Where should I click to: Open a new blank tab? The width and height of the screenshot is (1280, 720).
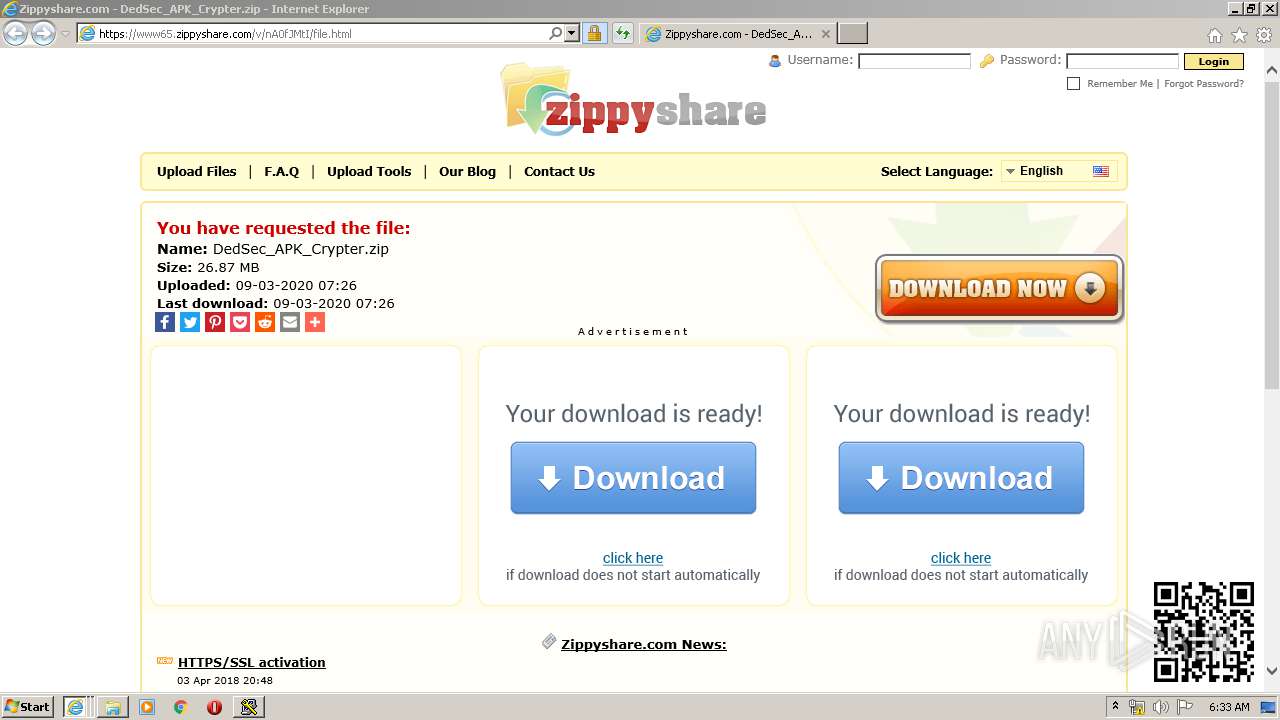tap(852, 34)
